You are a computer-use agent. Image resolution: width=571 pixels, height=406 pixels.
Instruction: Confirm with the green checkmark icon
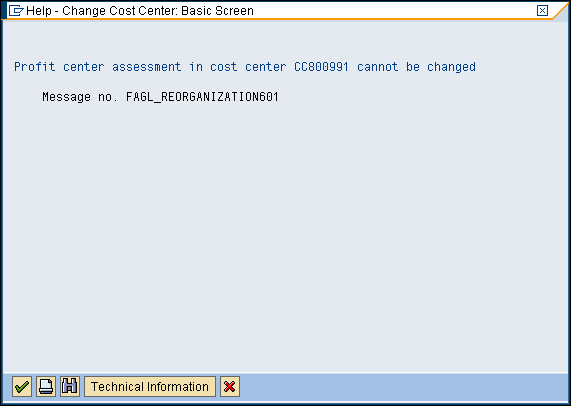[22, 386]
